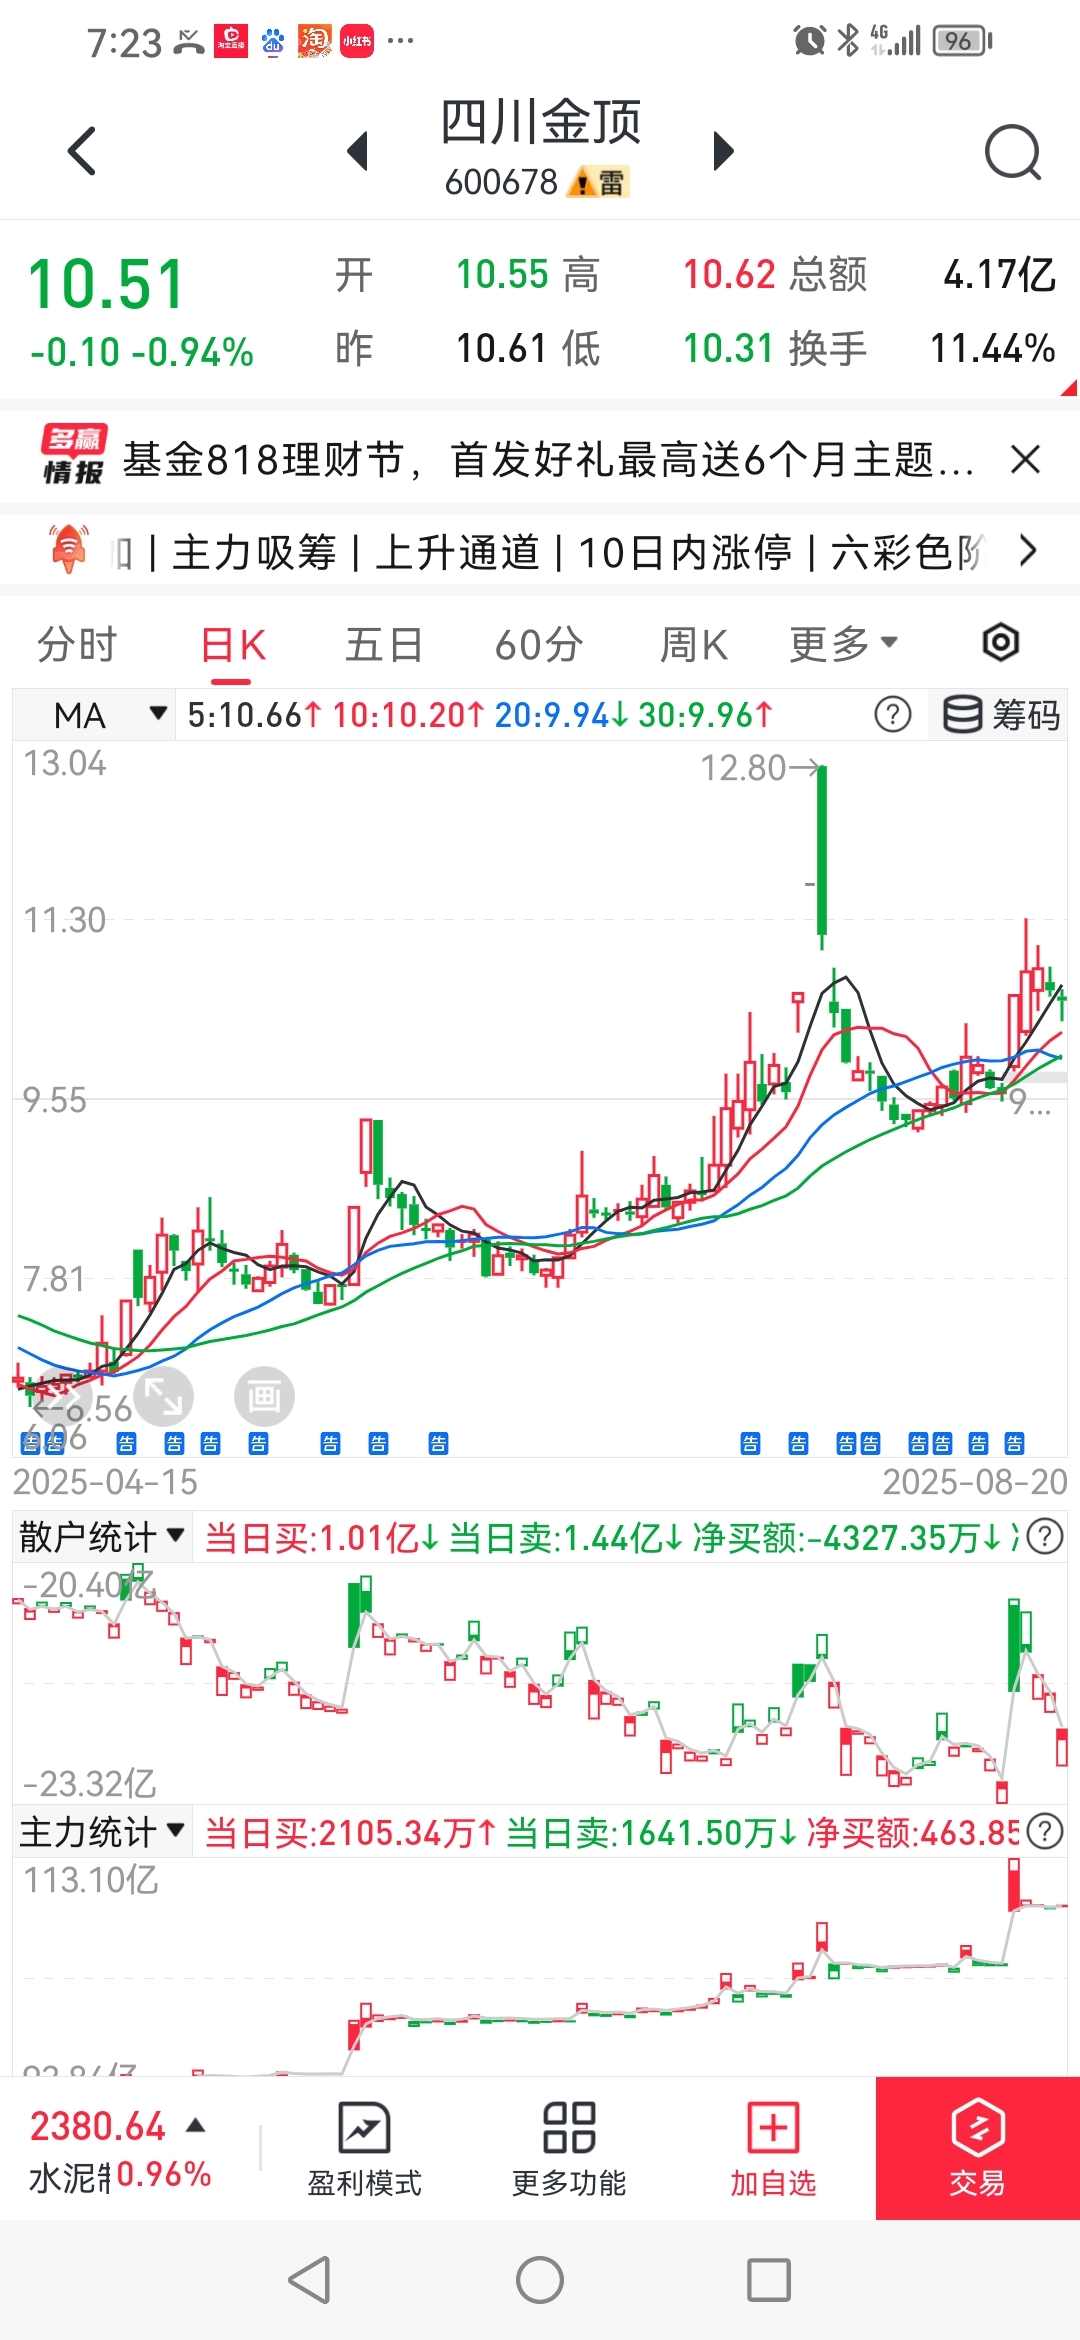The image size is (1080, 2340).
Task: Open 盈利模式 from bottom bar
Action: tap(364, 2149)
